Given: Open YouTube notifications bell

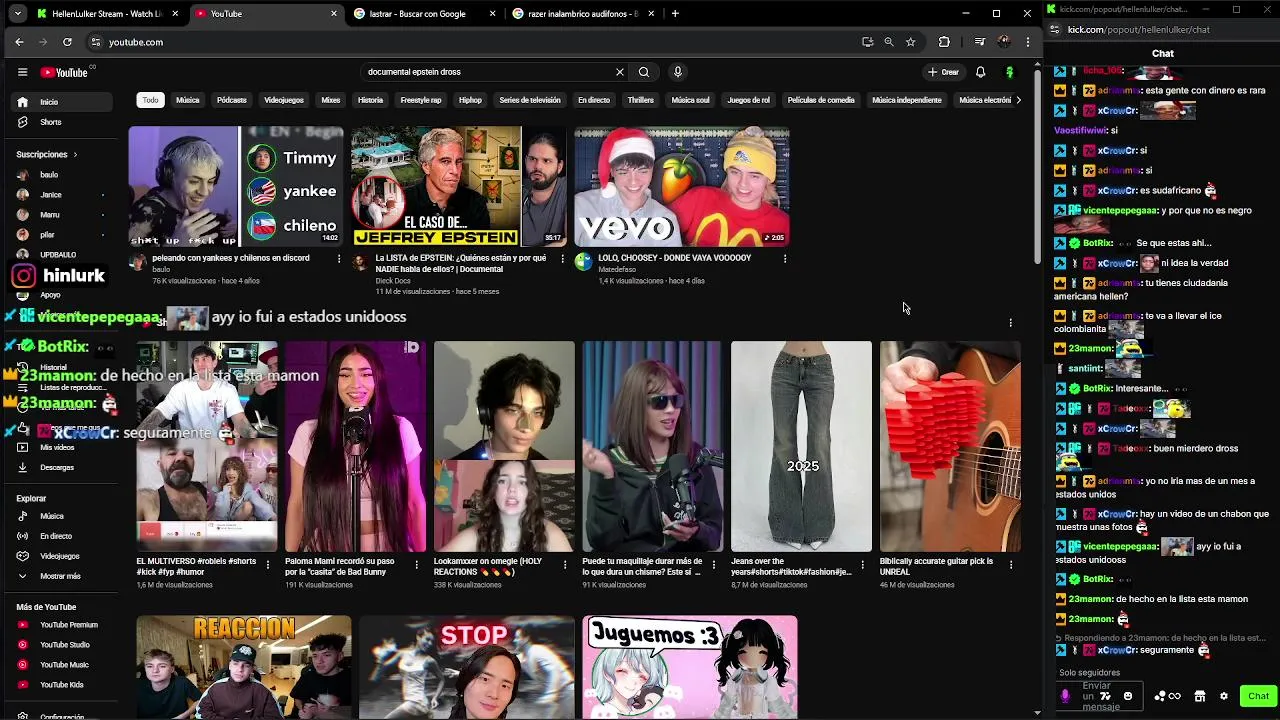Looking at the screenshot, I should pyautogui.click(x=980, y=72).
